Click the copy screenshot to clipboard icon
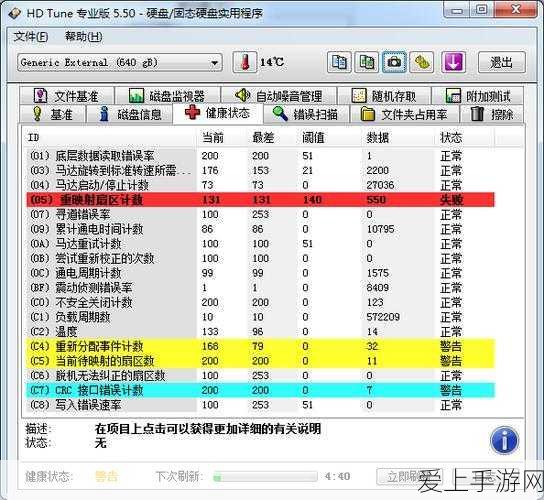 coord(366,62)
